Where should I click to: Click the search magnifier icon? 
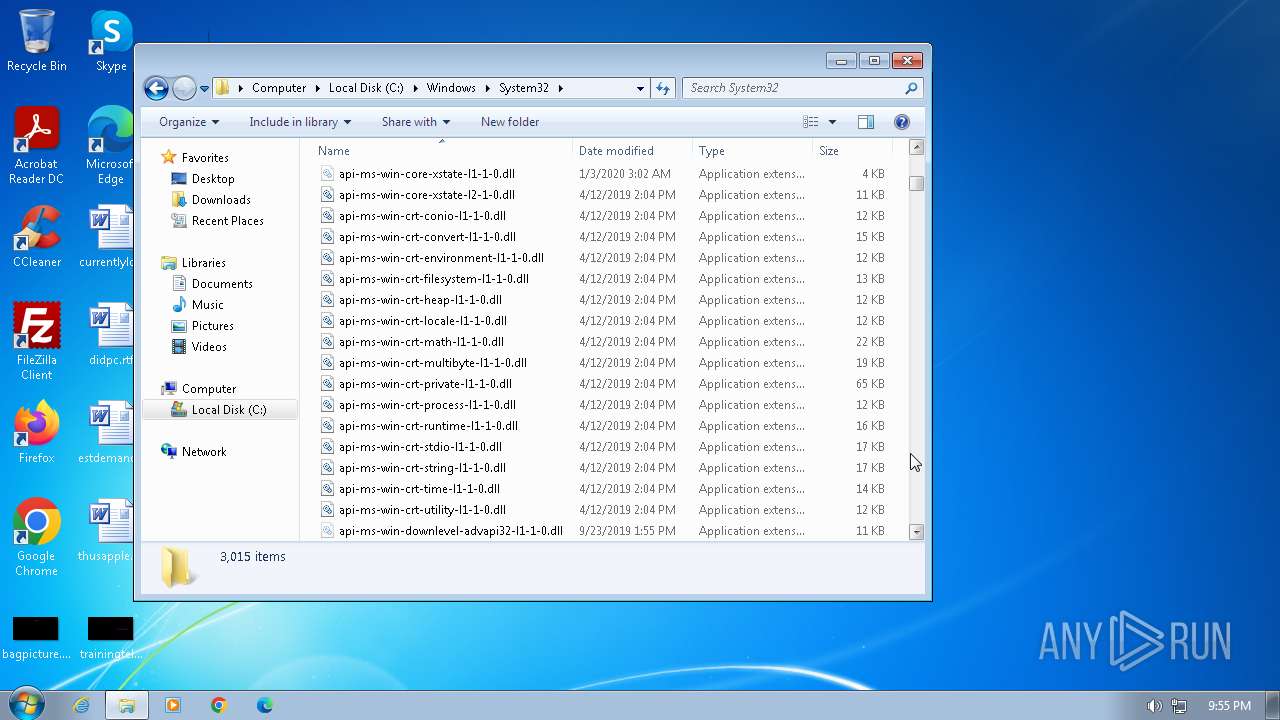(911, 88)
